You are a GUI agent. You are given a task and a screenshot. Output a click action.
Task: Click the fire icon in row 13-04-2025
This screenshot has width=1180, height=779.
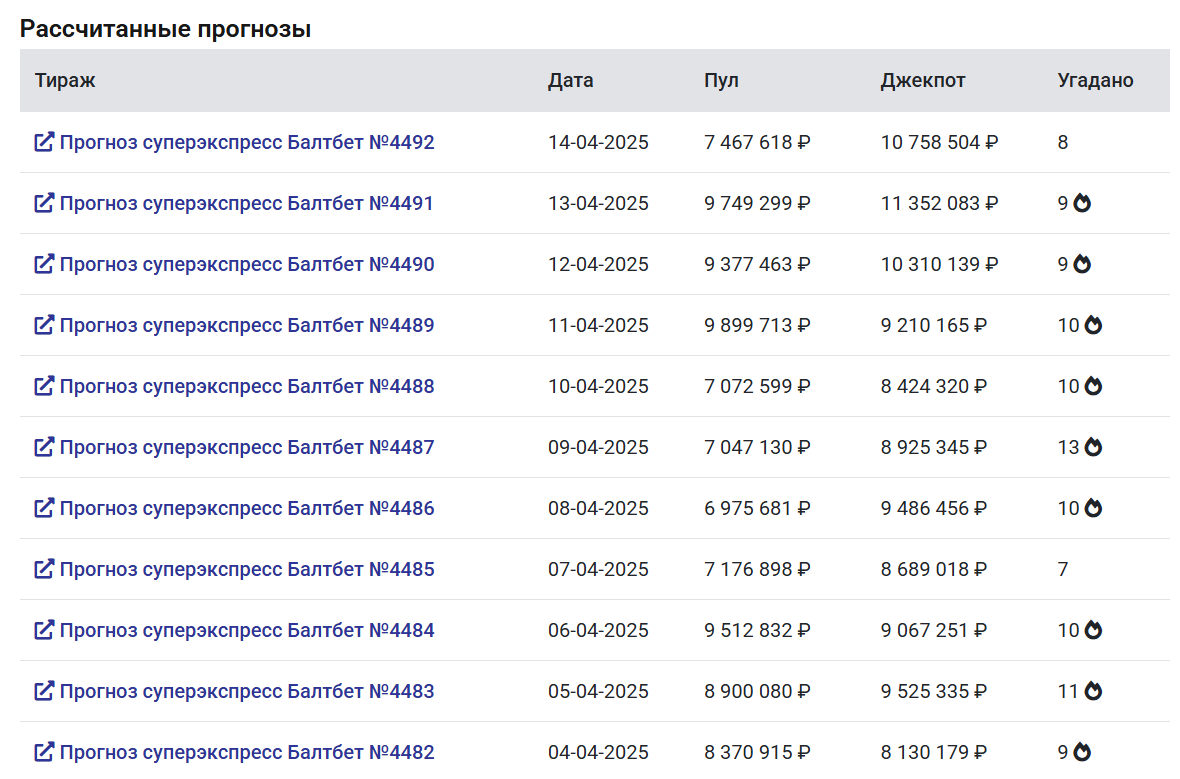[x=1082, y=203]
